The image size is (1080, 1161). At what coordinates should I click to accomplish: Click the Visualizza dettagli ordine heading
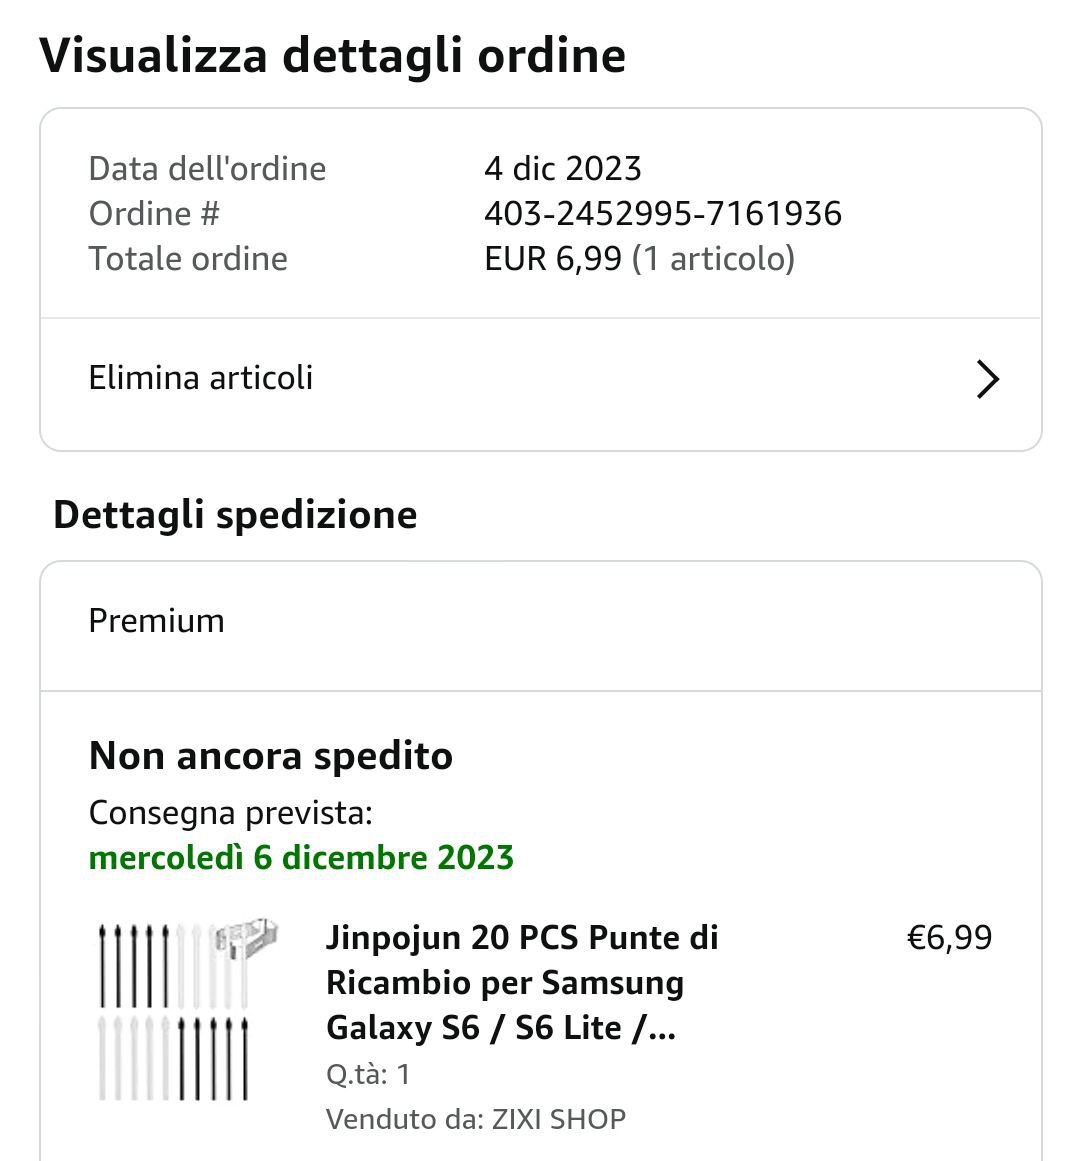coord(333,55)
